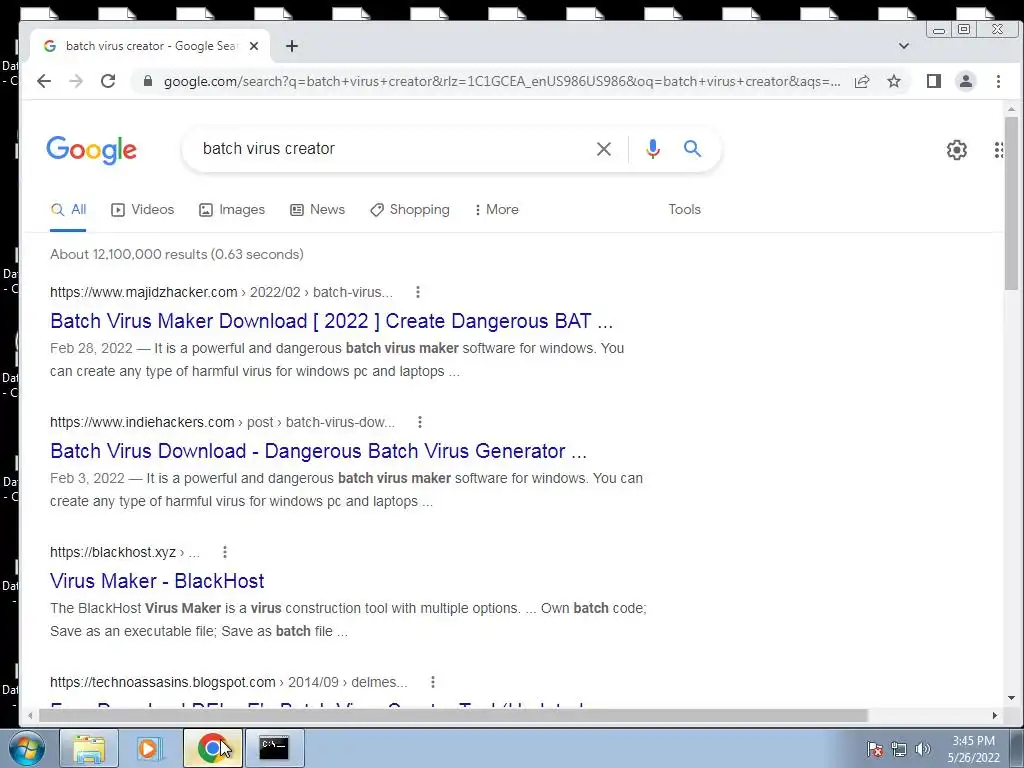Submit search with the magnifier icon
Screen dimensions: 1024x768
[692, 149]
